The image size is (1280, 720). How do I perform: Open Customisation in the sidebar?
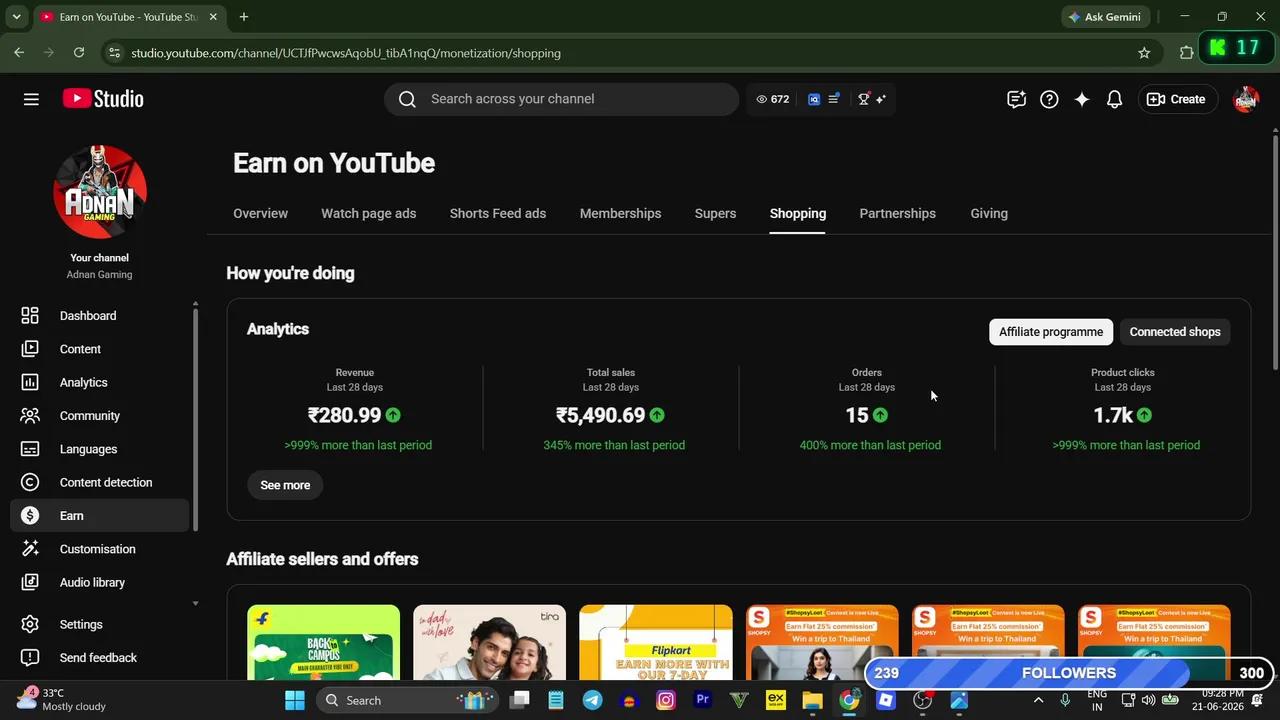click(100, 549)
